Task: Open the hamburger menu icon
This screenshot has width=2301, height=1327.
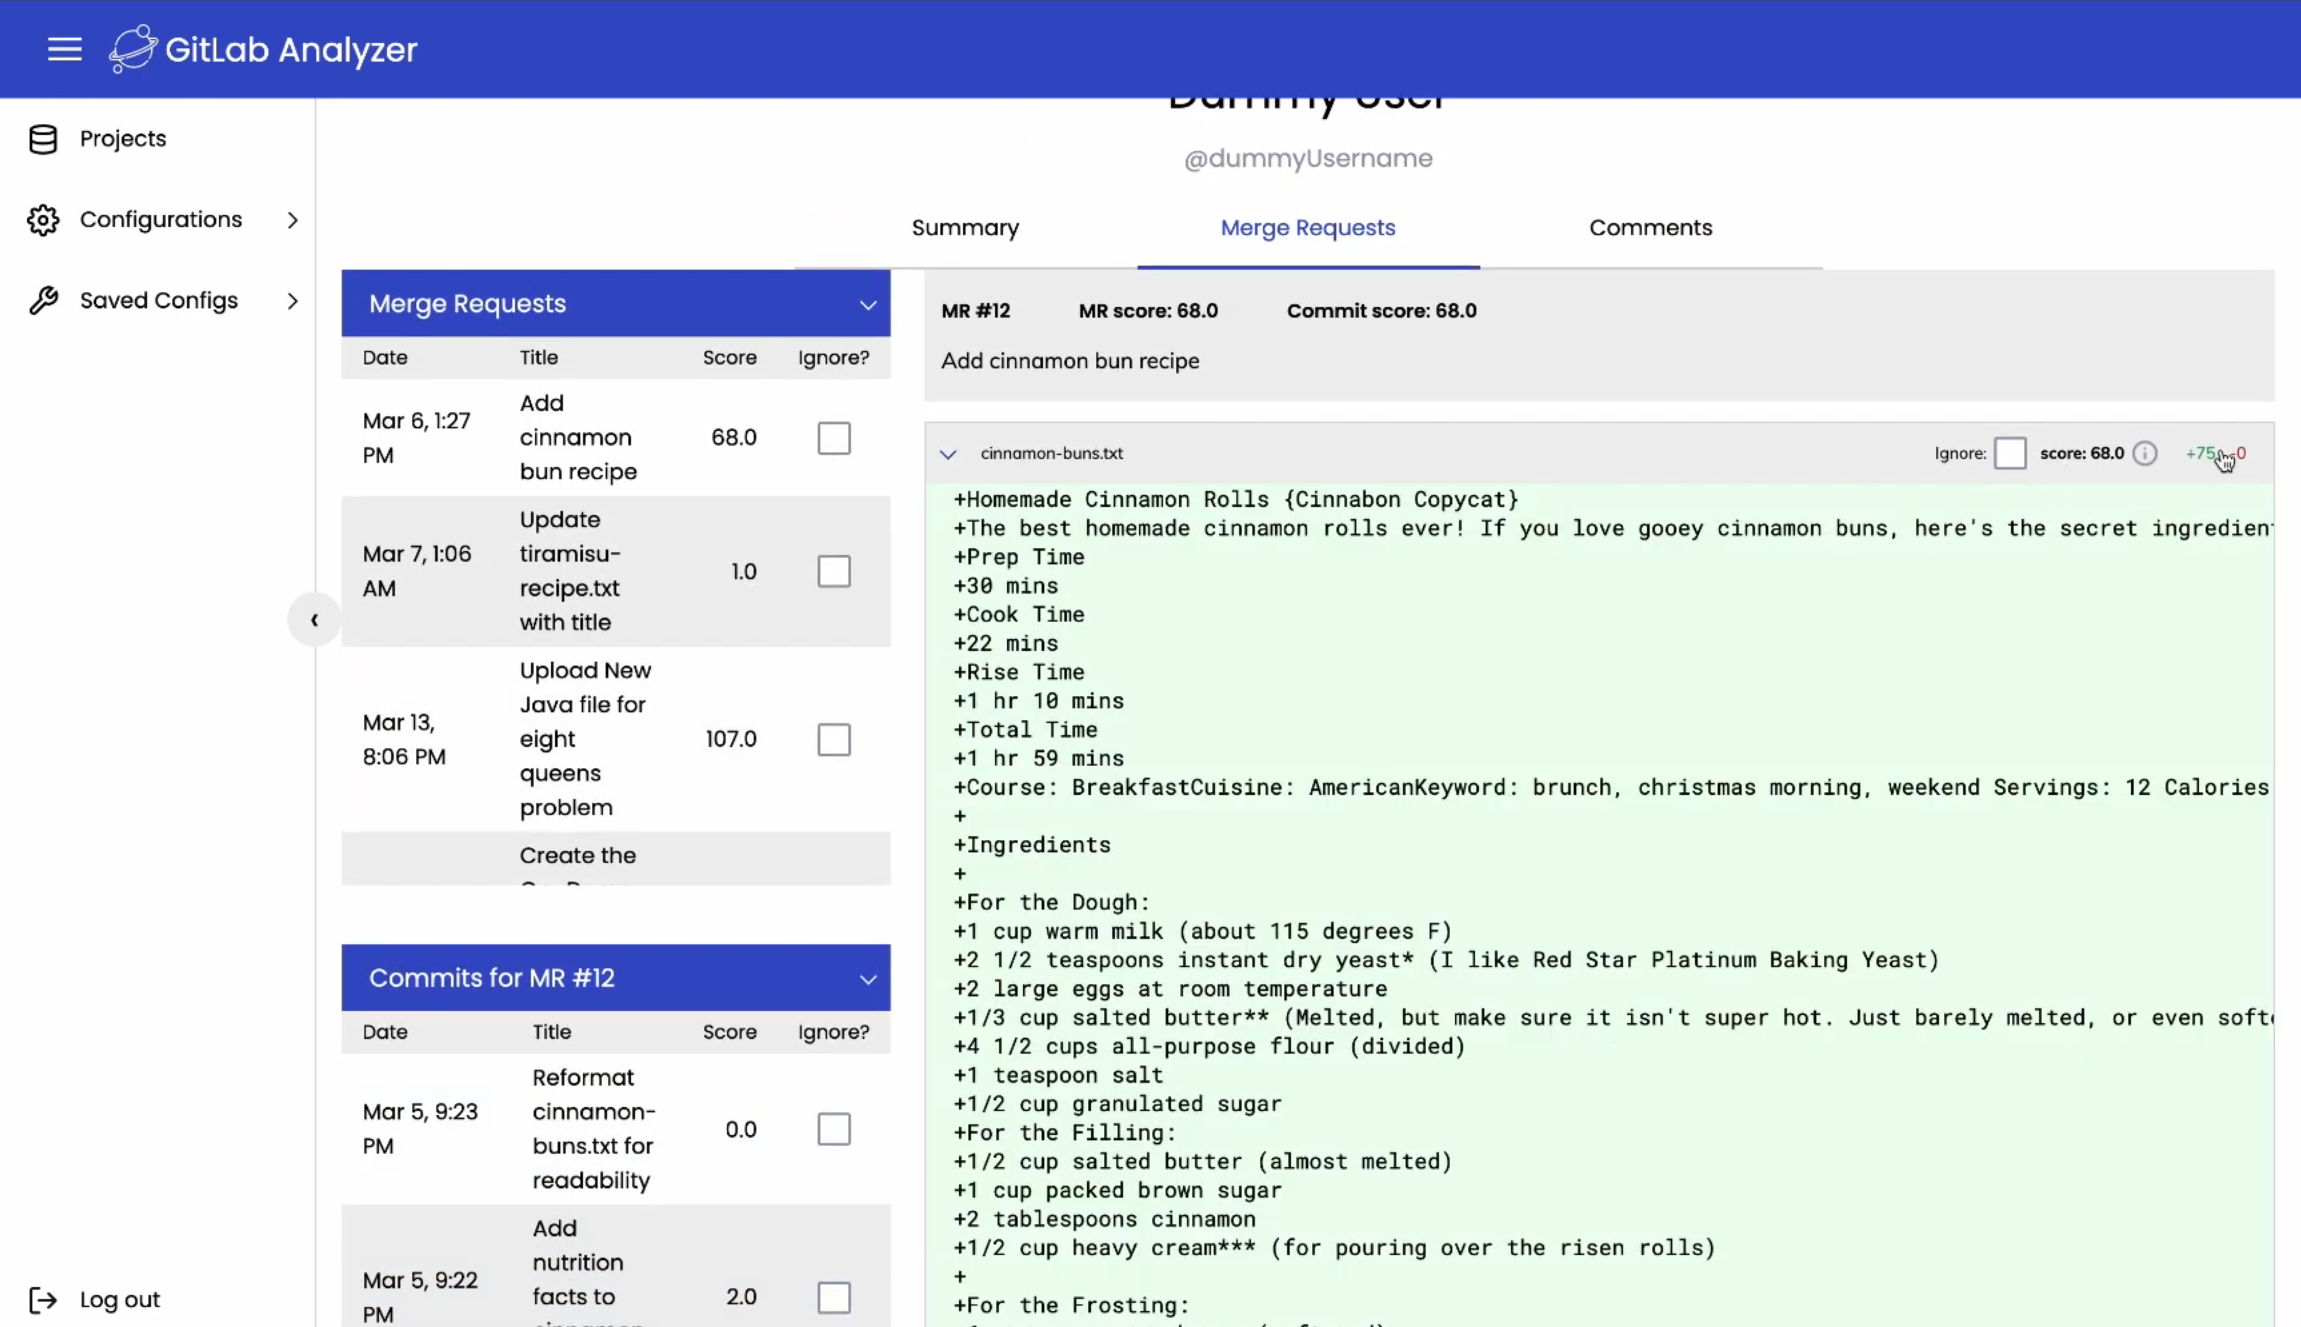Action: 64,49
